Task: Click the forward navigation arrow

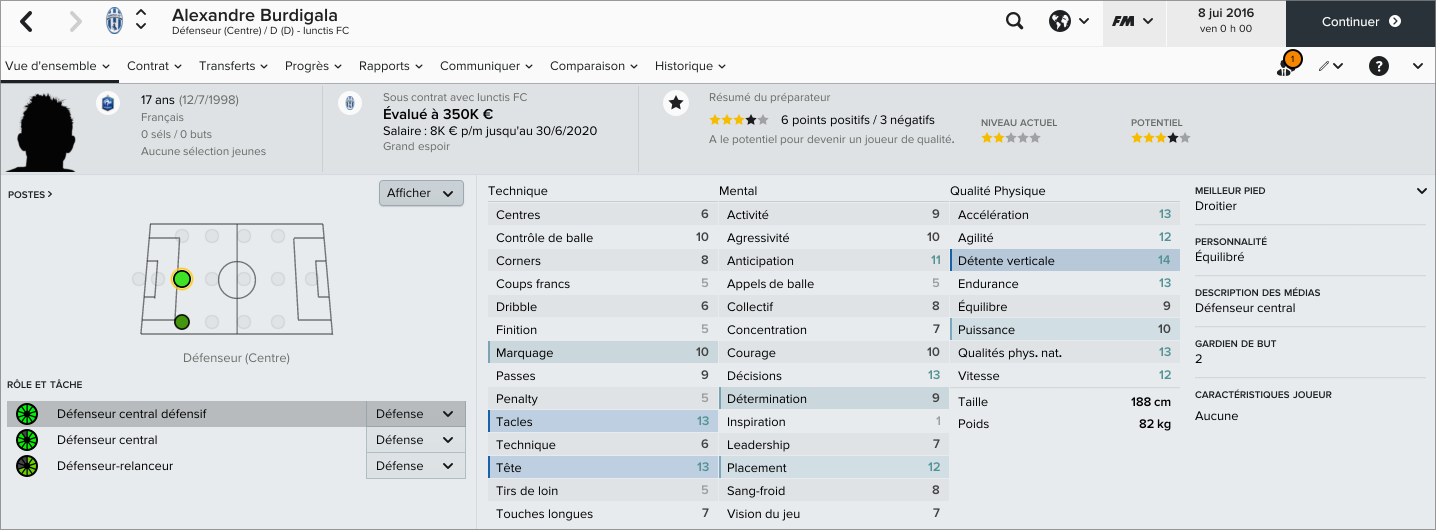Action: pos(76,21)
